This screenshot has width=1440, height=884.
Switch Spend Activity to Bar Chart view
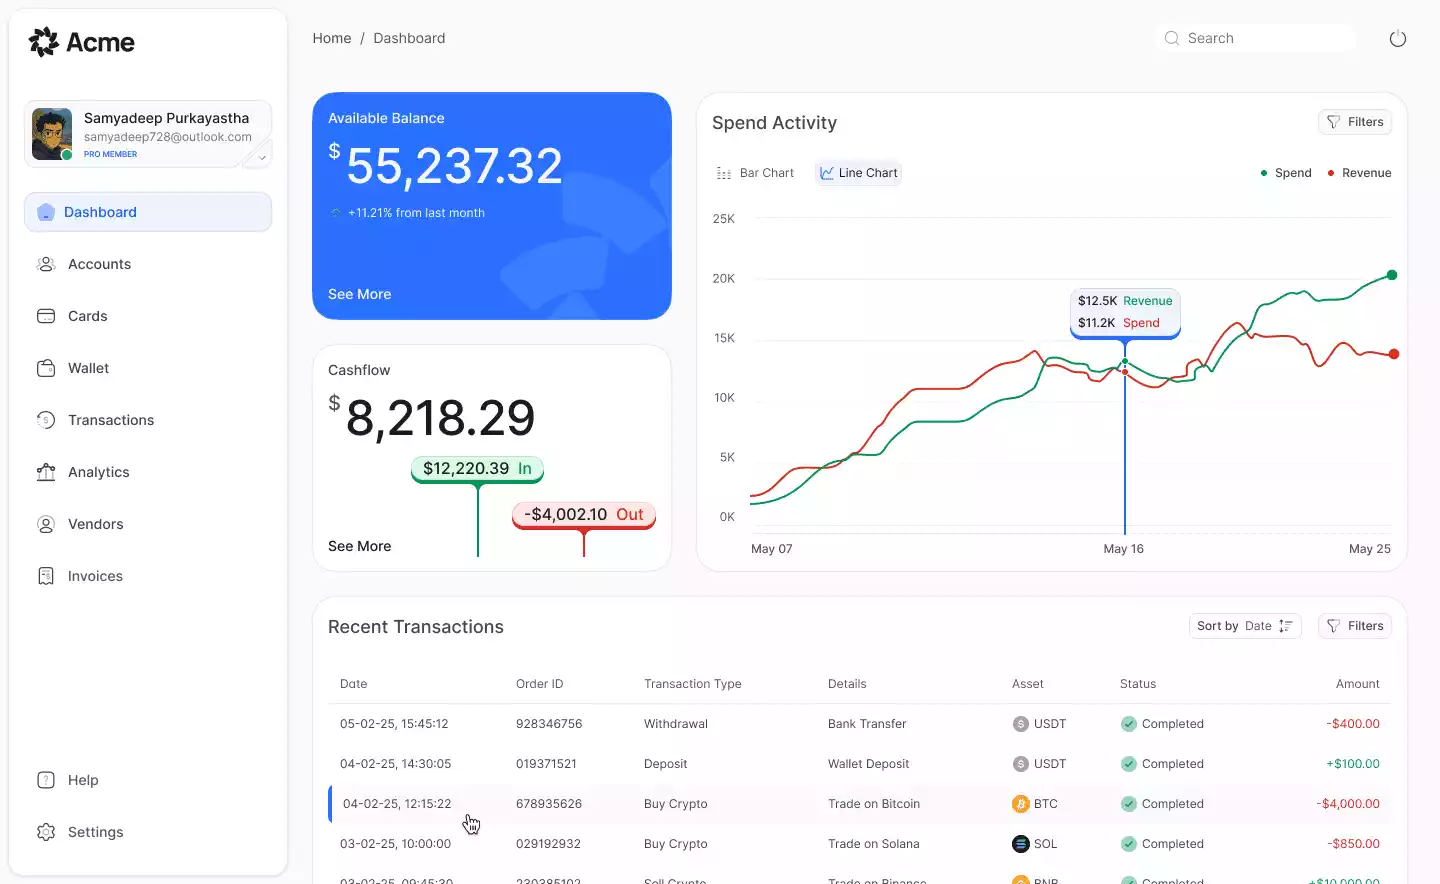(x=755, y=172)
